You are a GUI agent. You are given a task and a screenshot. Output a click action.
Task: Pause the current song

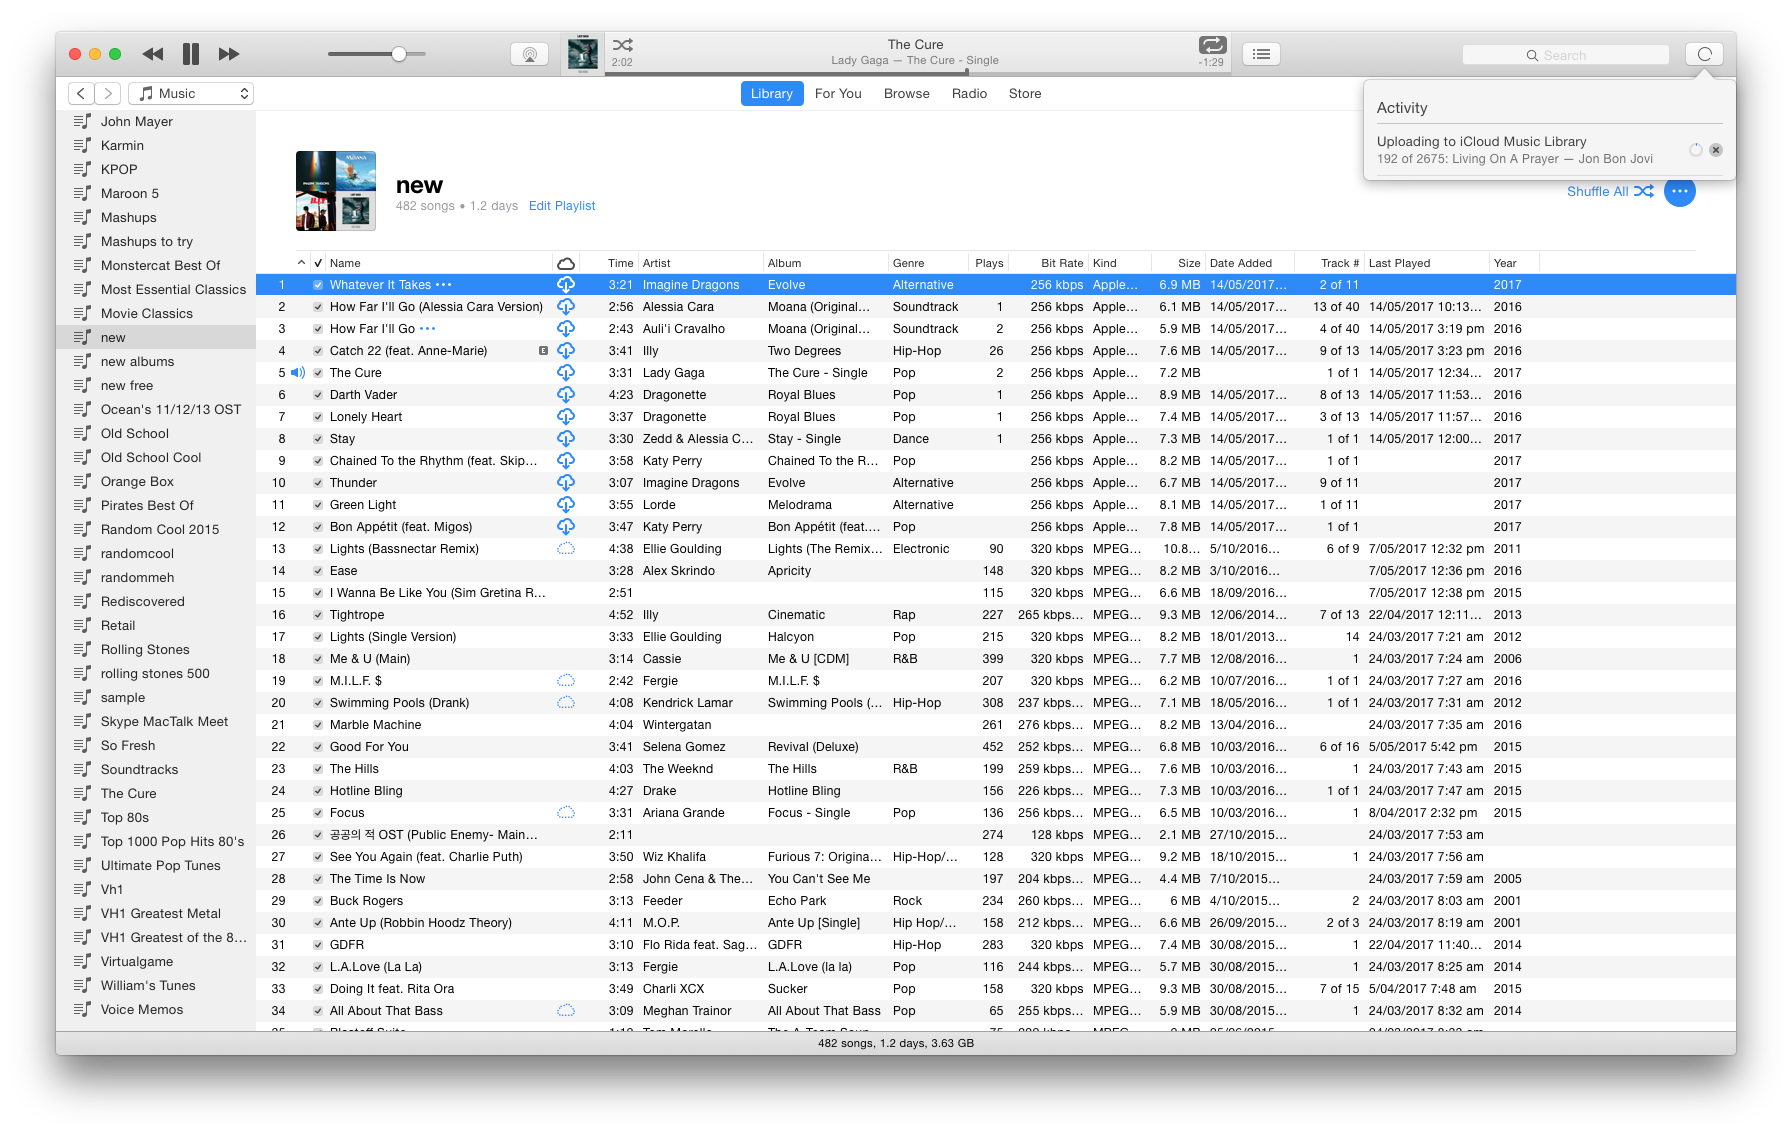[x=191, y=54]
